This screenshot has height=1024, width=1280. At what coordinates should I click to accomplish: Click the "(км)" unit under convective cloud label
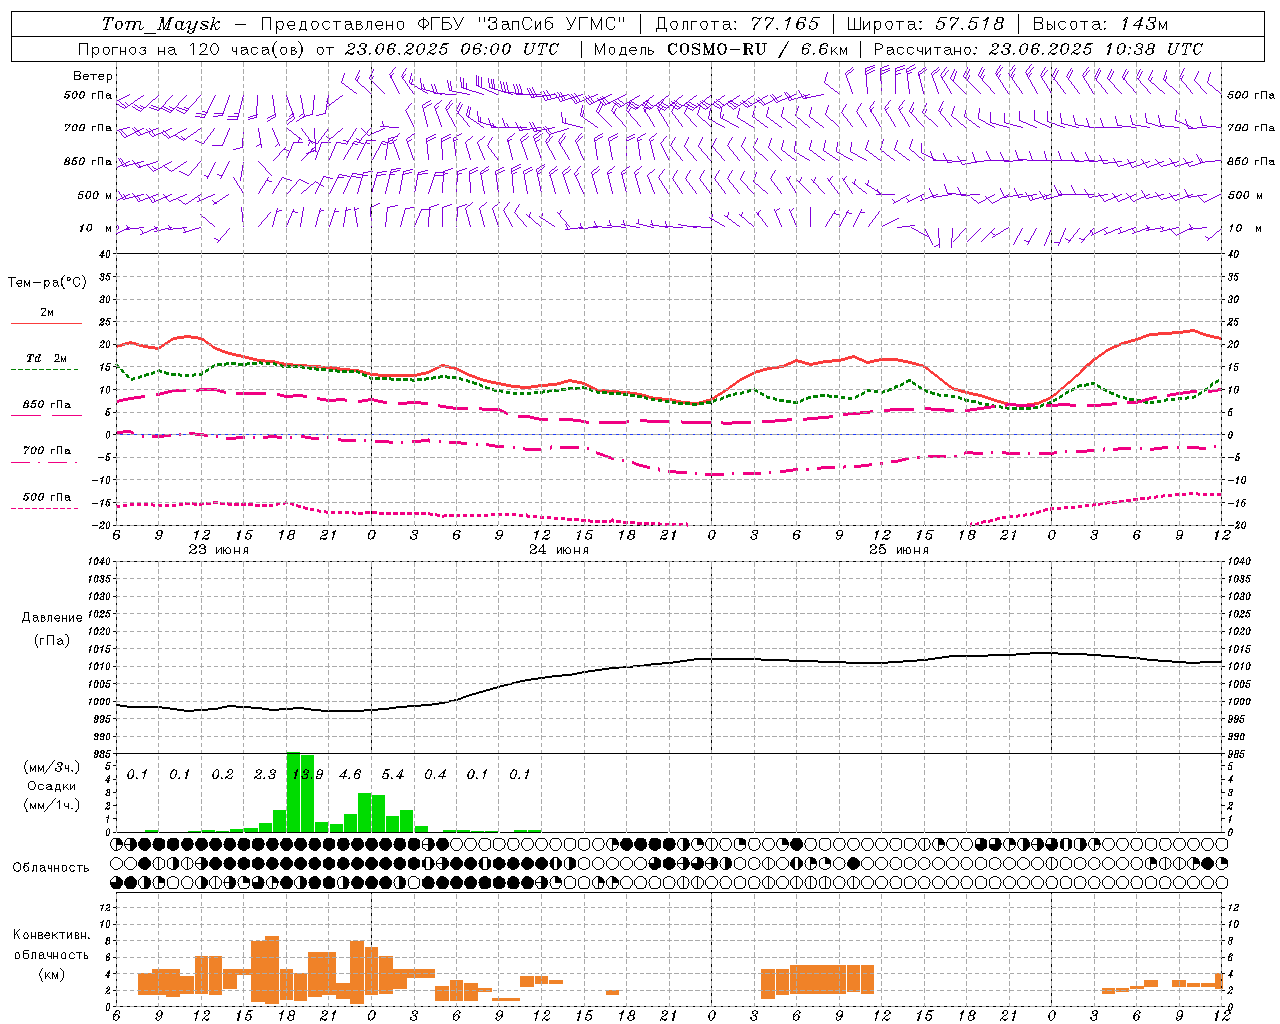(52, 973)
